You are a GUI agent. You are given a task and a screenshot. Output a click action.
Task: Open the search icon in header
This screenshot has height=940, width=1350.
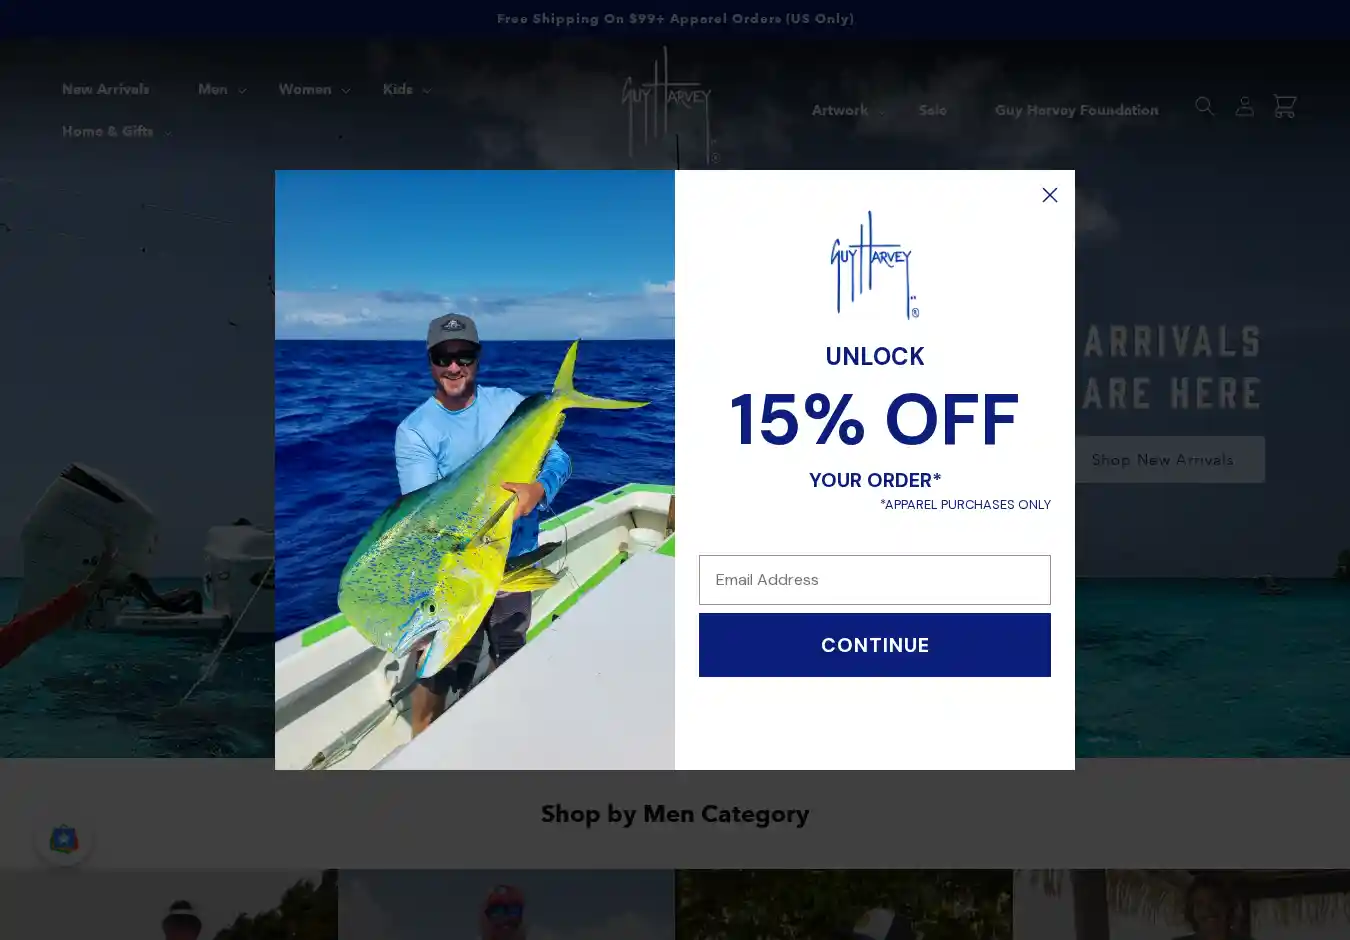click(1204, 105)
